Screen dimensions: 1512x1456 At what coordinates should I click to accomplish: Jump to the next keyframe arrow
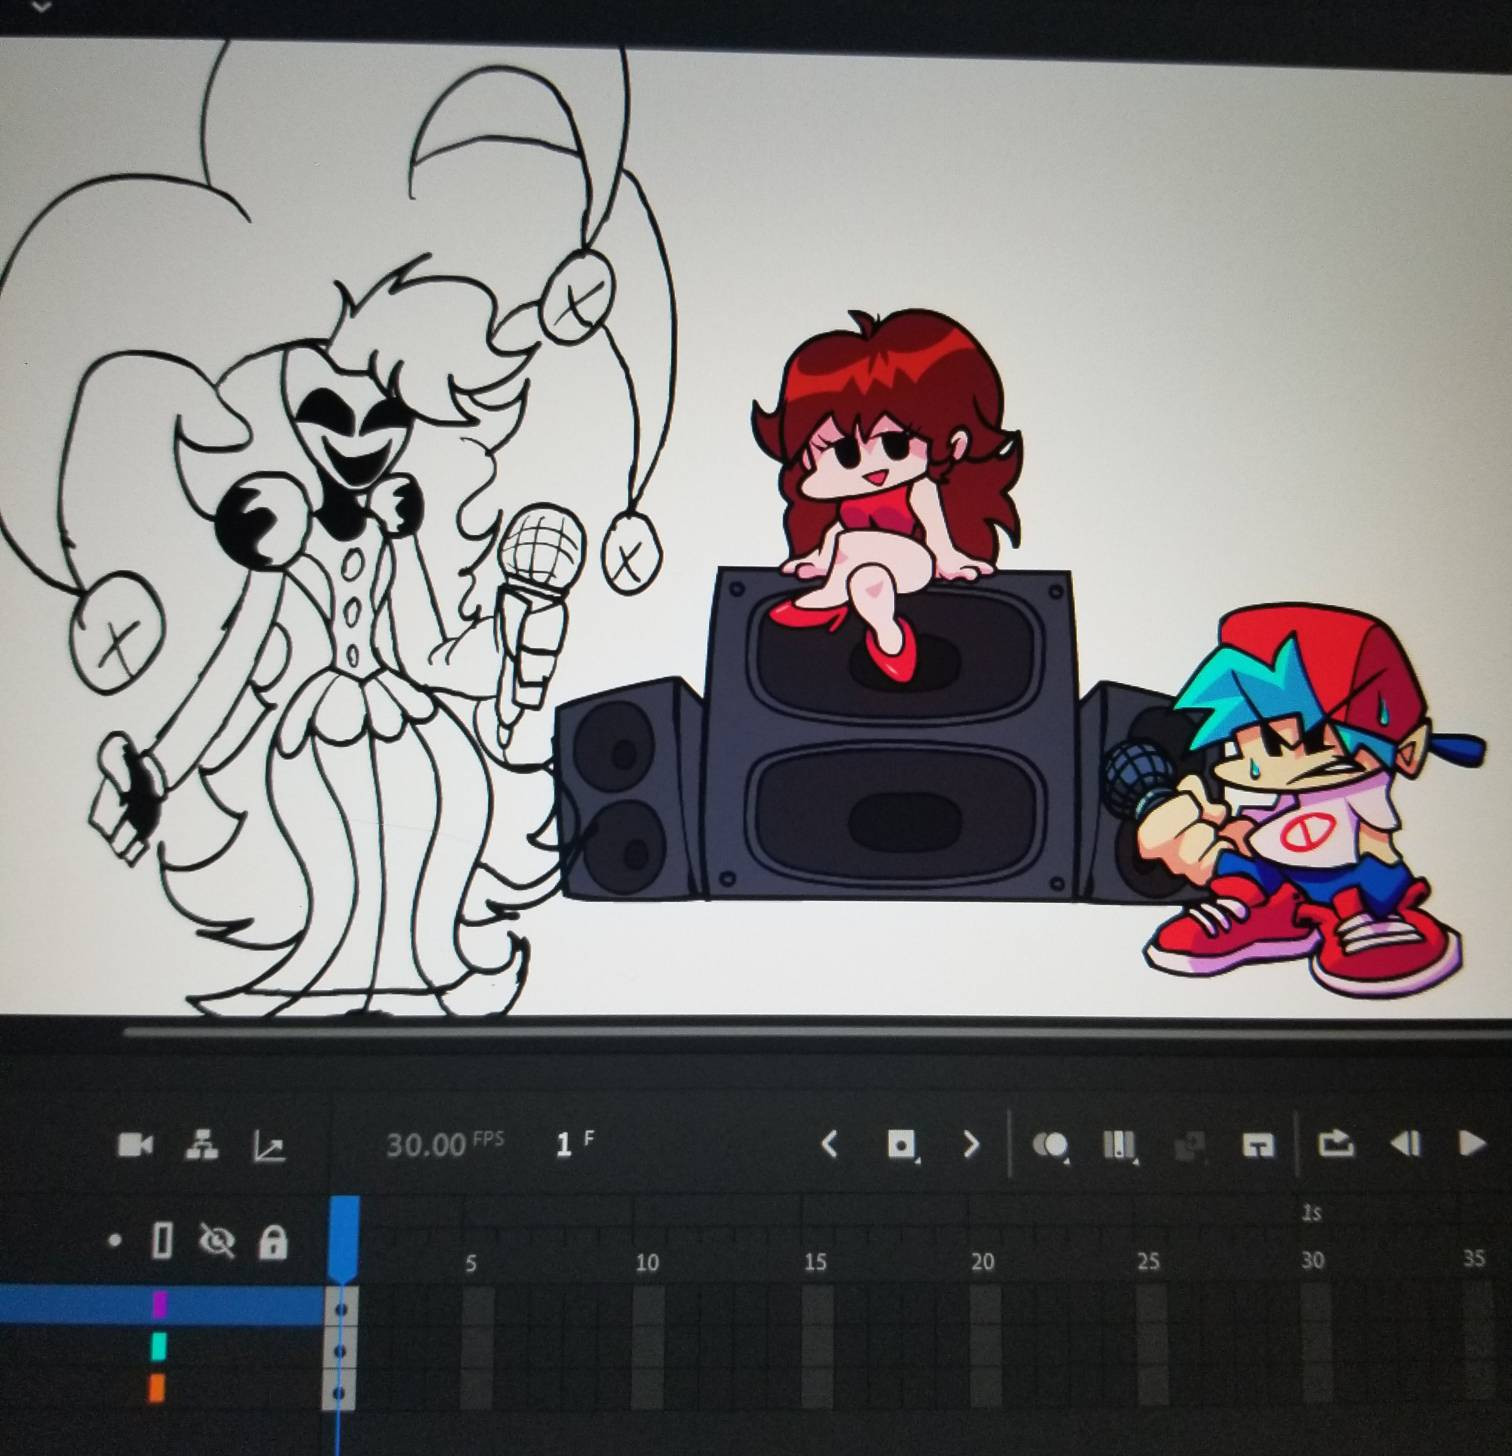[970, 1144]
